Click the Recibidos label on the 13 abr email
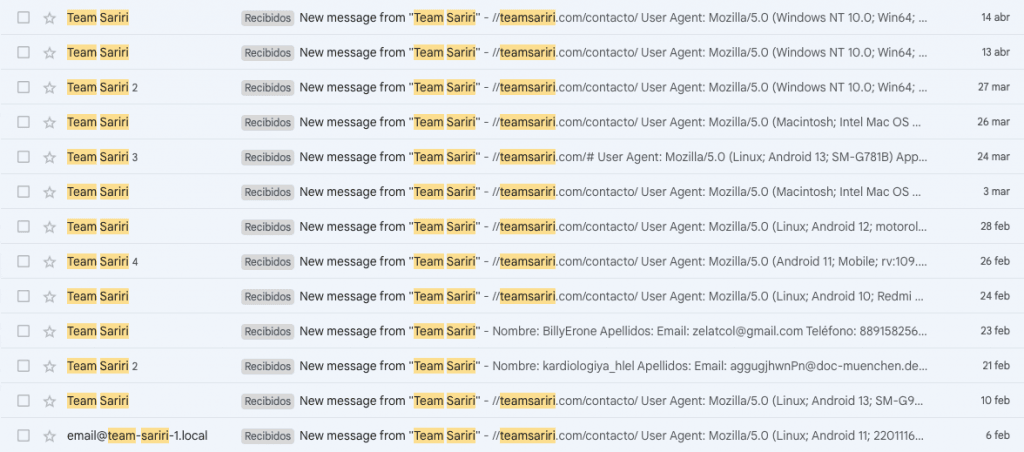 pyautogui.click(x=267, y=52)
